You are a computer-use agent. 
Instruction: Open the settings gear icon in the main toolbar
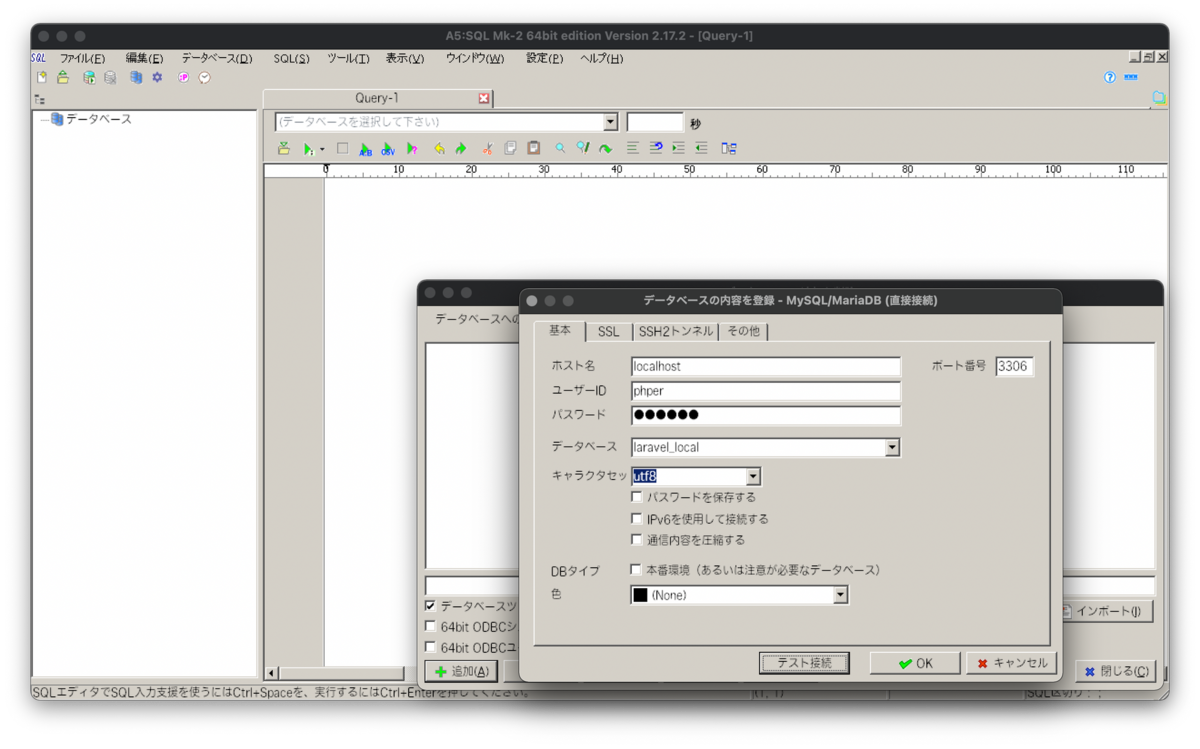[x=156, y=76]
